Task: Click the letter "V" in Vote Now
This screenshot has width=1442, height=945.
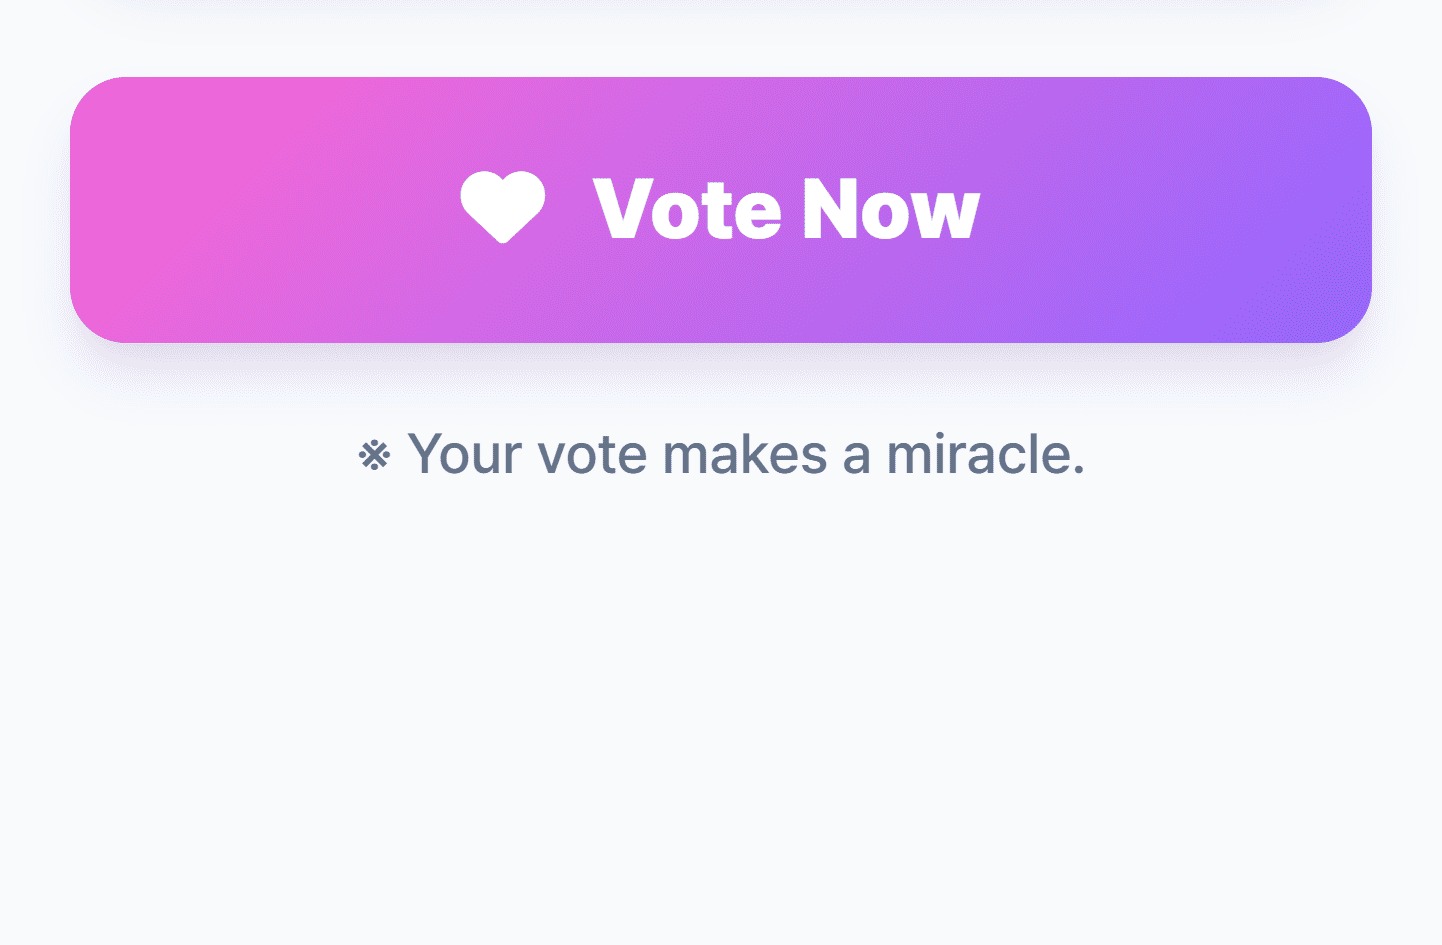Action: coord(622,210)
